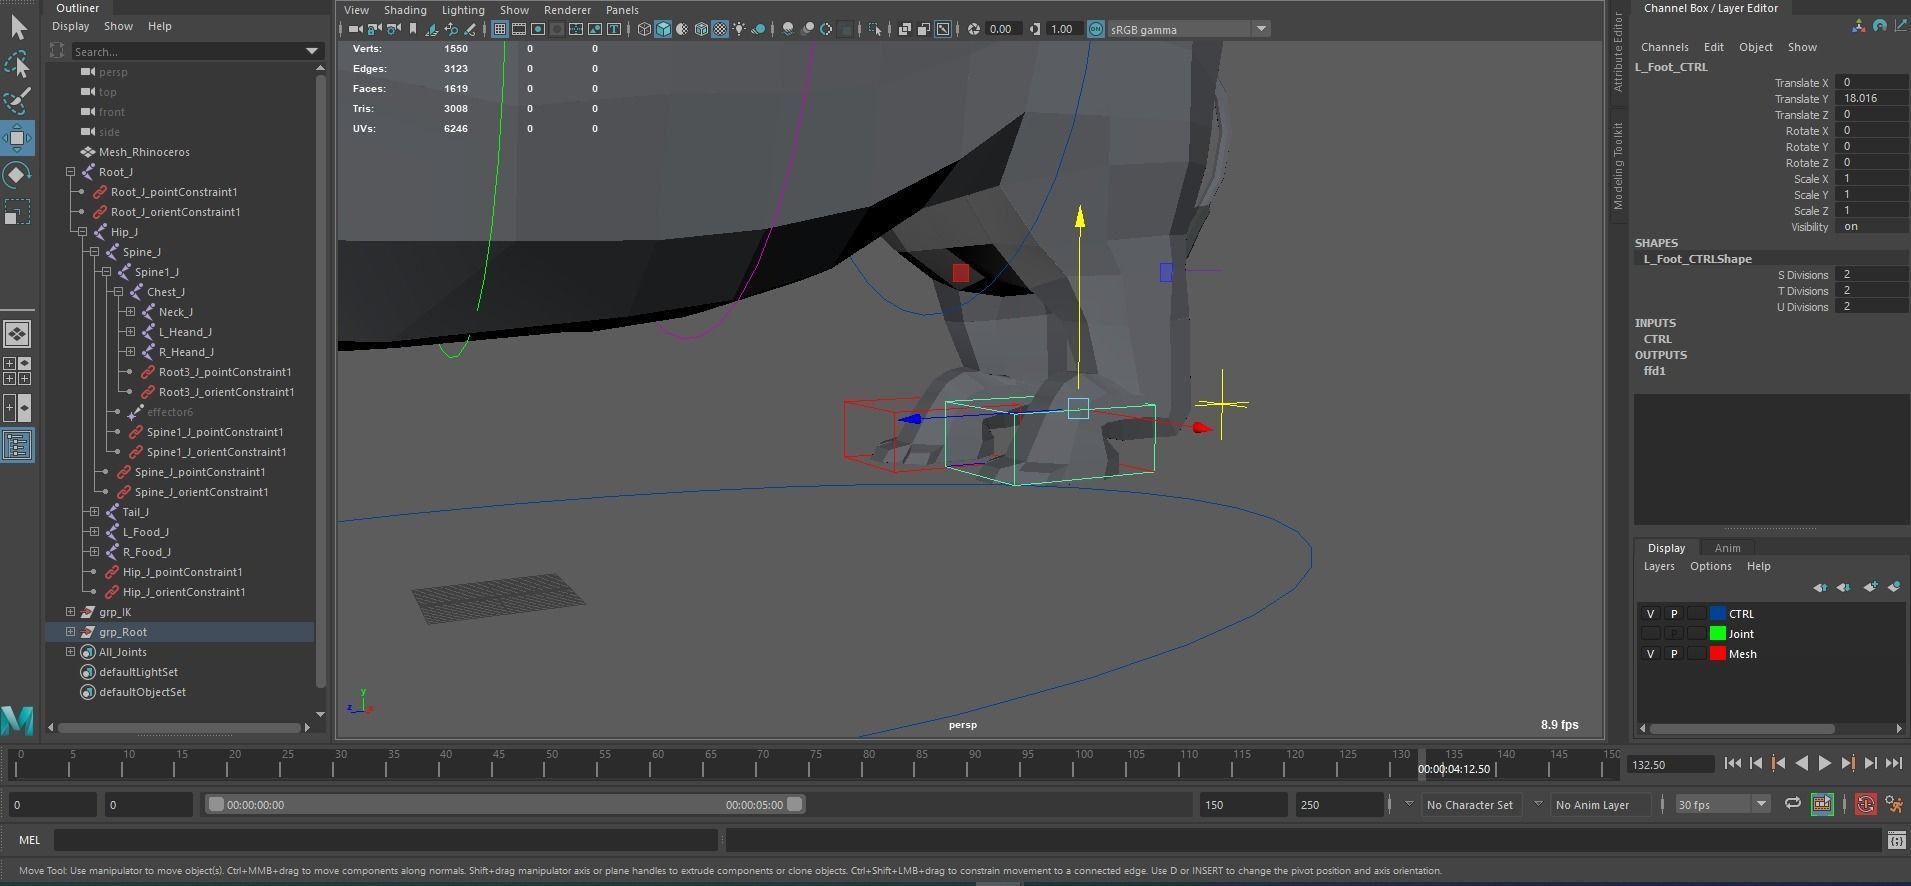Activate the Lasso select tool
The height and width of the screenshot is (886, 1911).
pyautogui.click(x=18, y=65)
